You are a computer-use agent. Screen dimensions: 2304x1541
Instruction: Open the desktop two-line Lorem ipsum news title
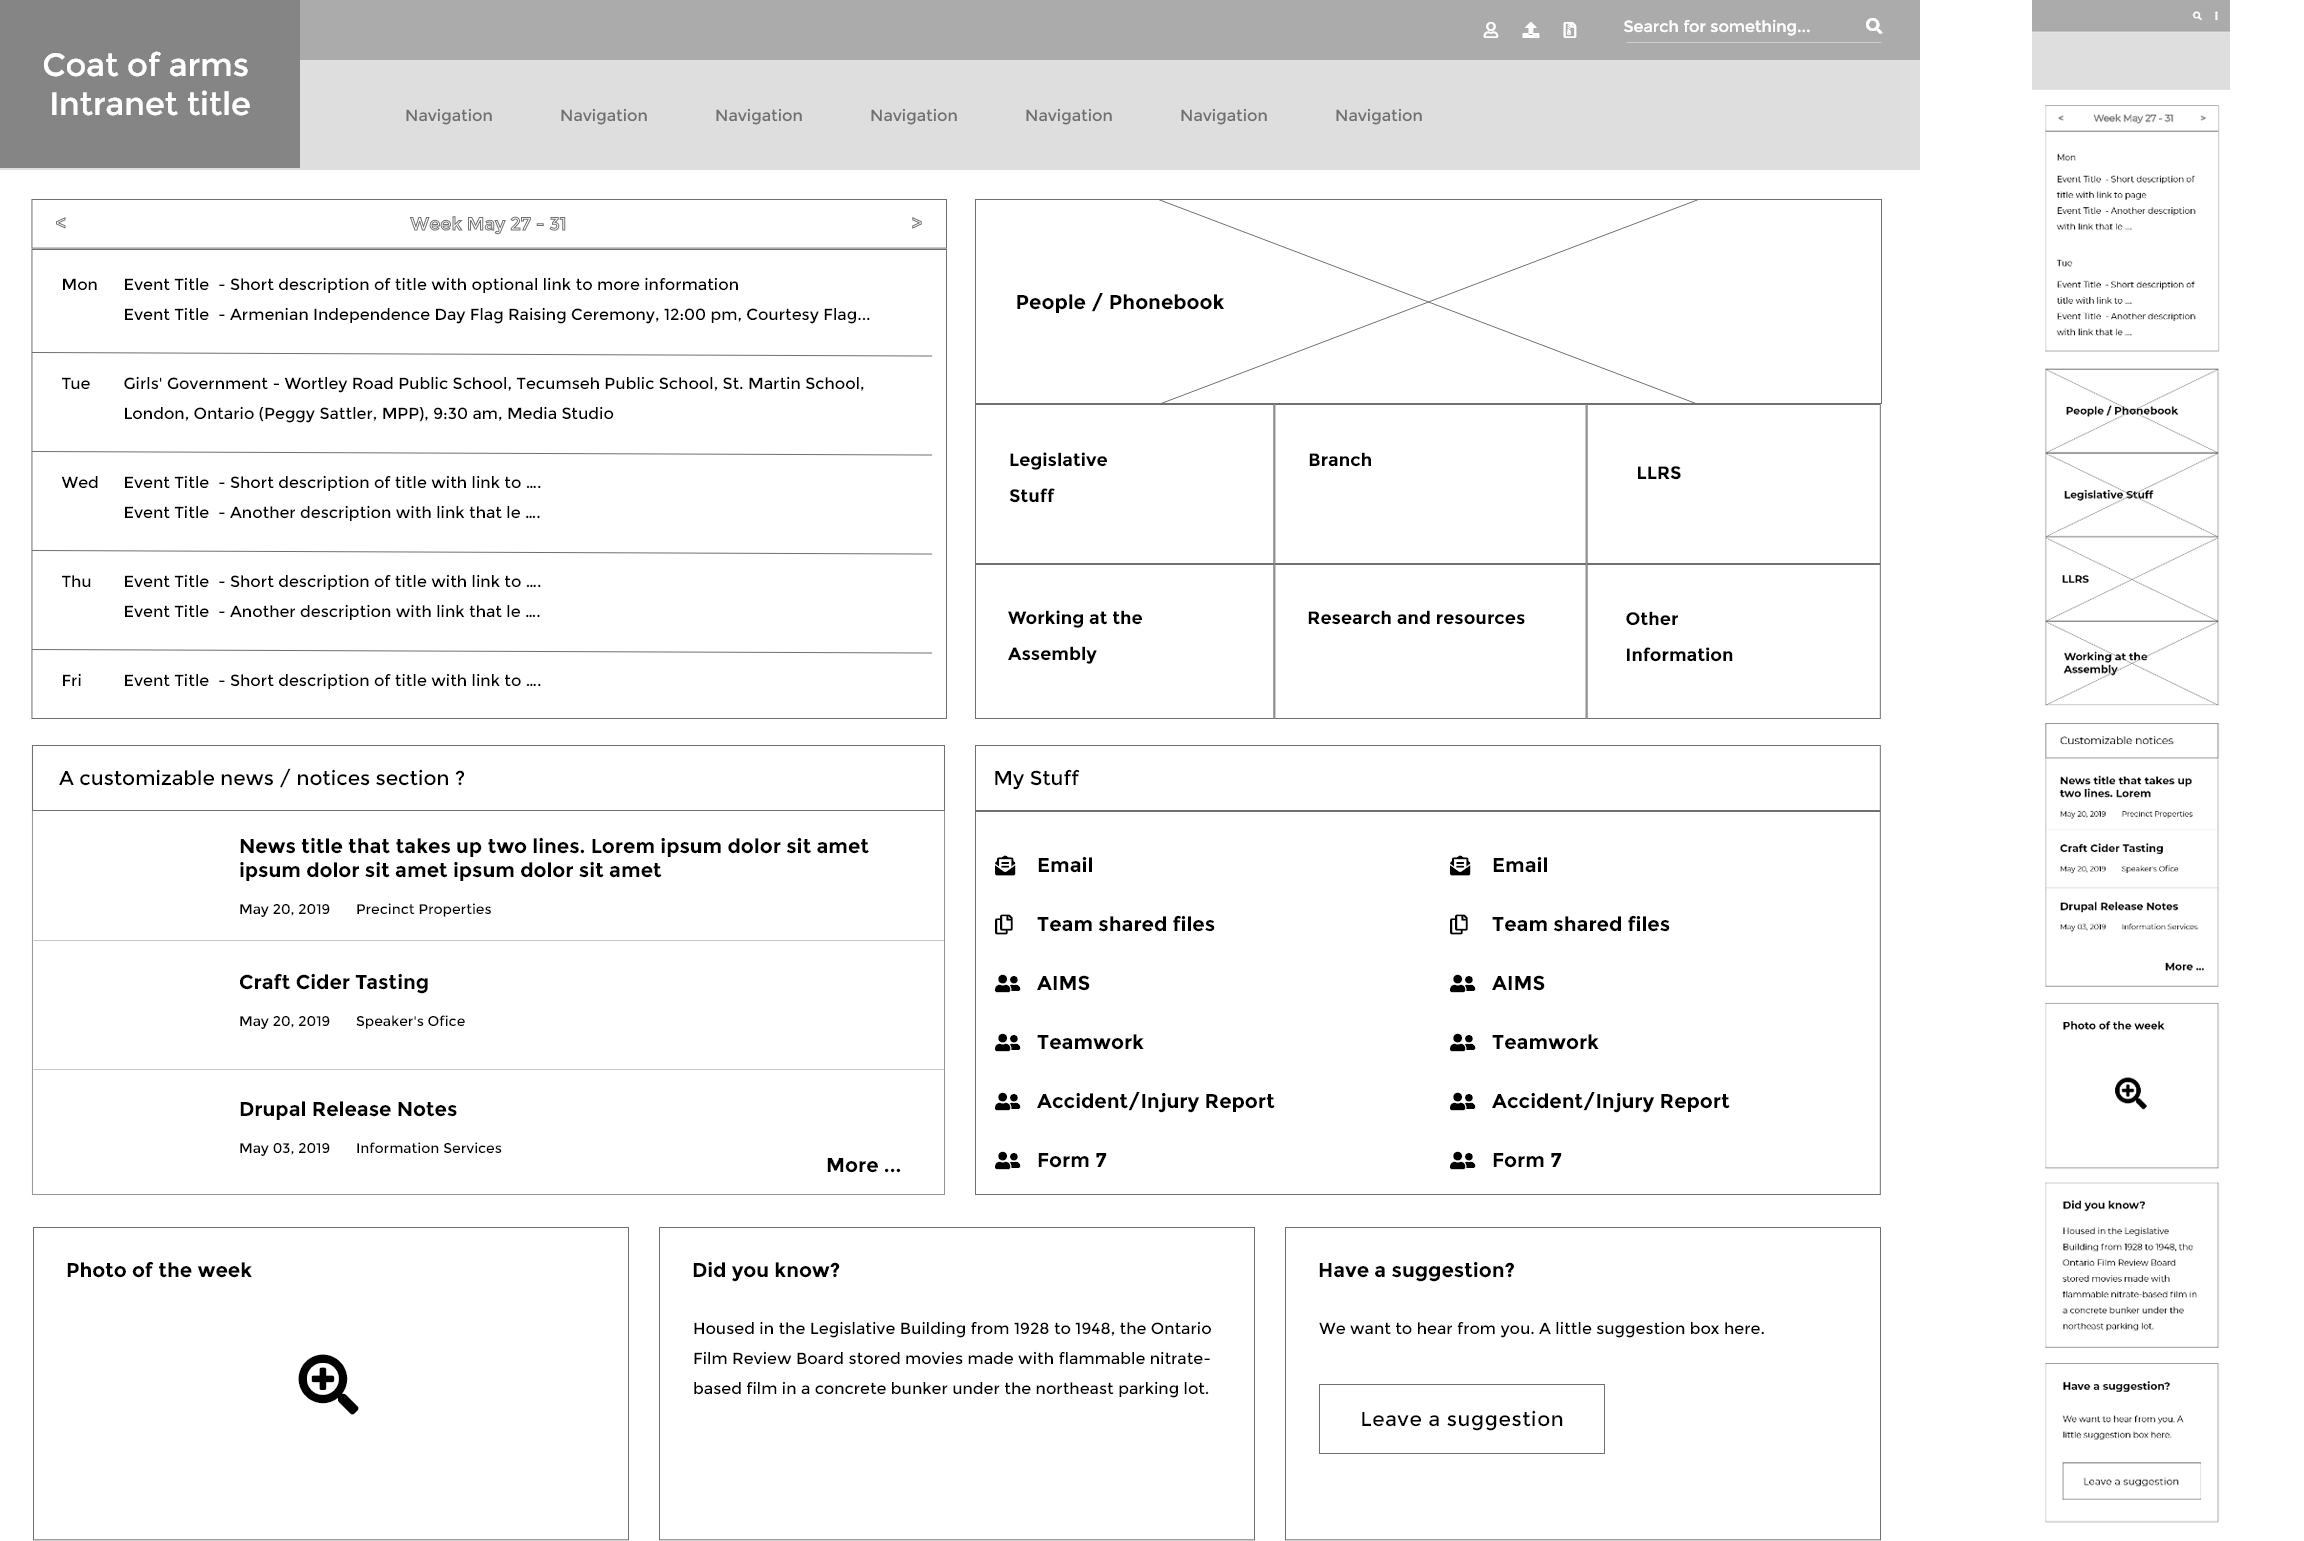coord(553,858)
